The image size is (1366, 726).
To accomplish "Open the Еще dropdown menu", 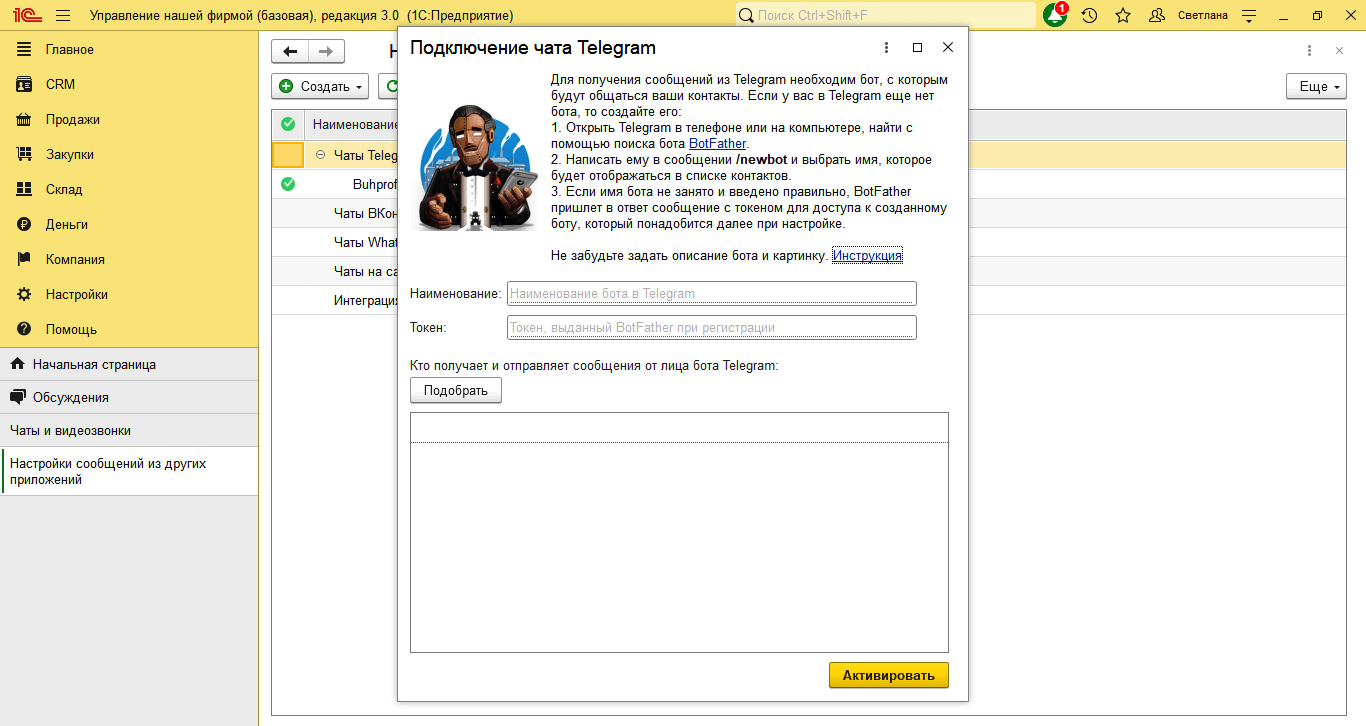I will coord(1315,87).
